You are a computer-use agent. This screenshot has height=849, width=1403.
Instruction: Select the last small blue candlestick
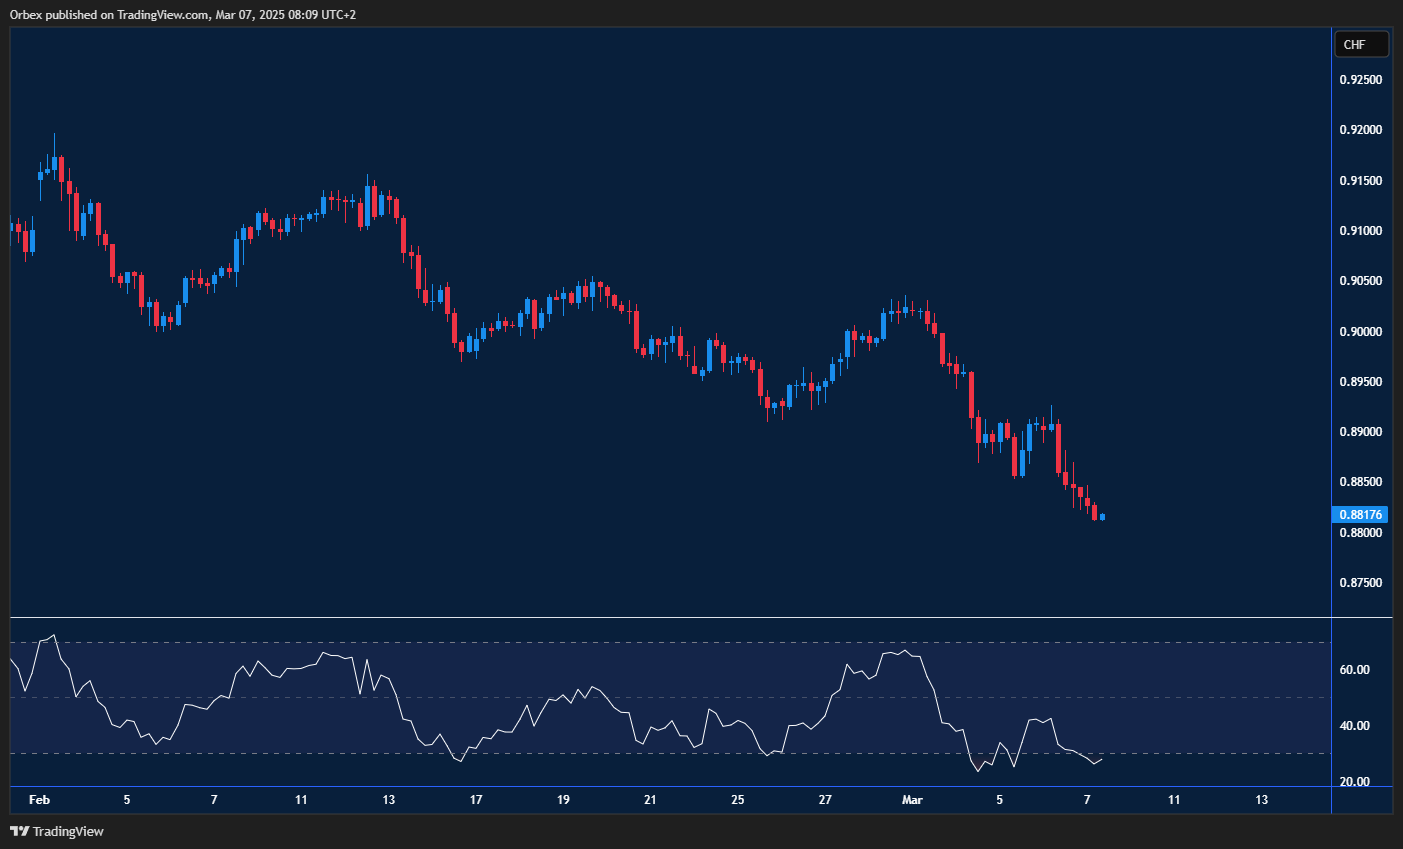[1101, 517]
